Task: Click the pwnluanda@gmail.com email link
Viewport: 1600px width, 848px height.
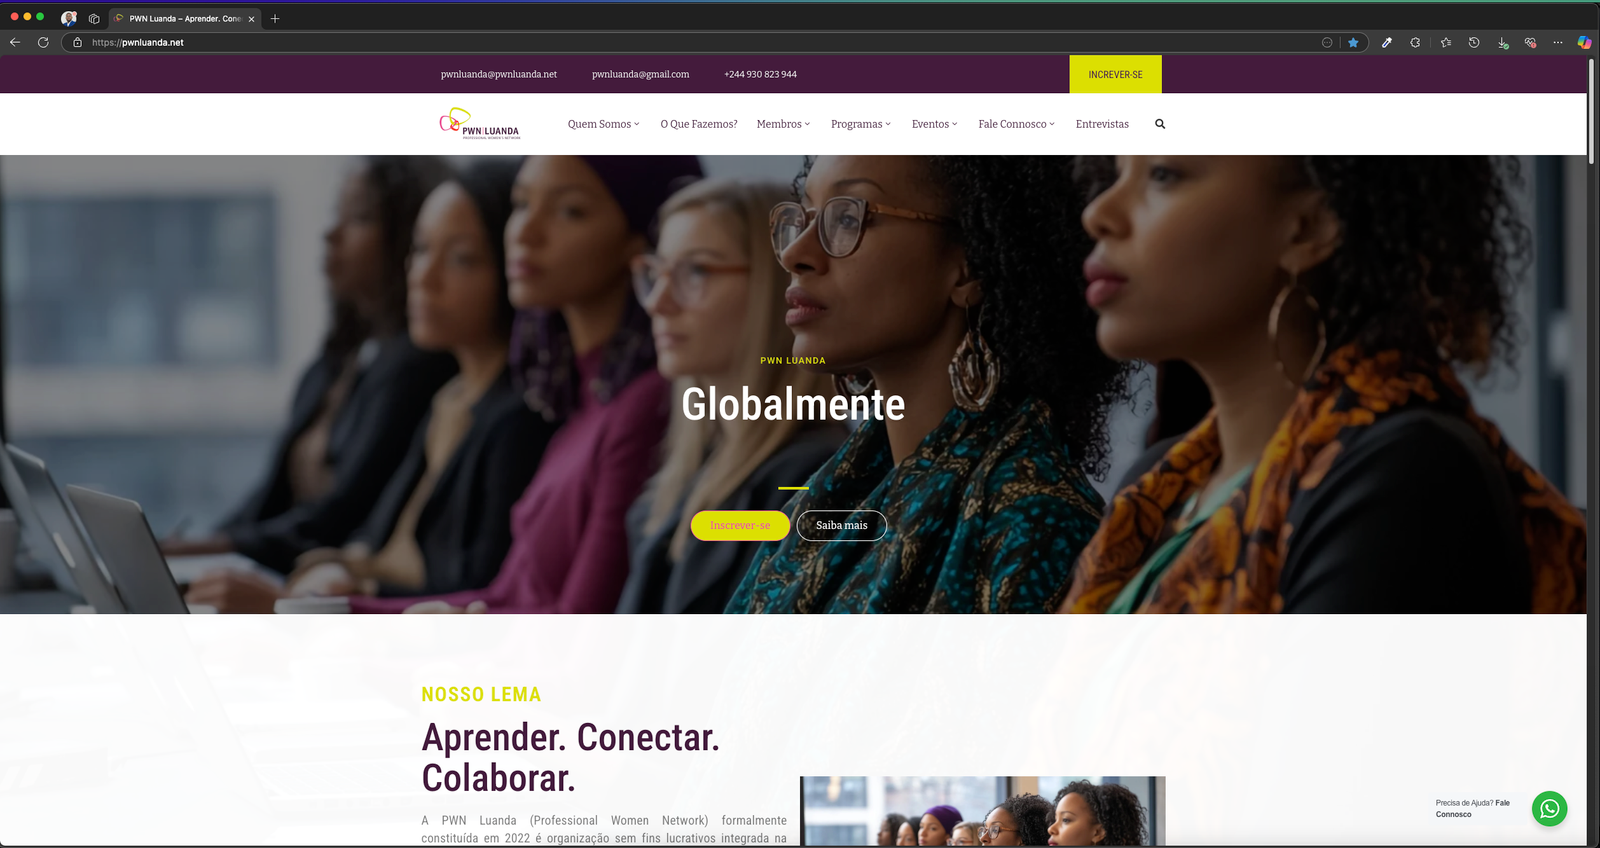Action: click(x=640, y=74)
